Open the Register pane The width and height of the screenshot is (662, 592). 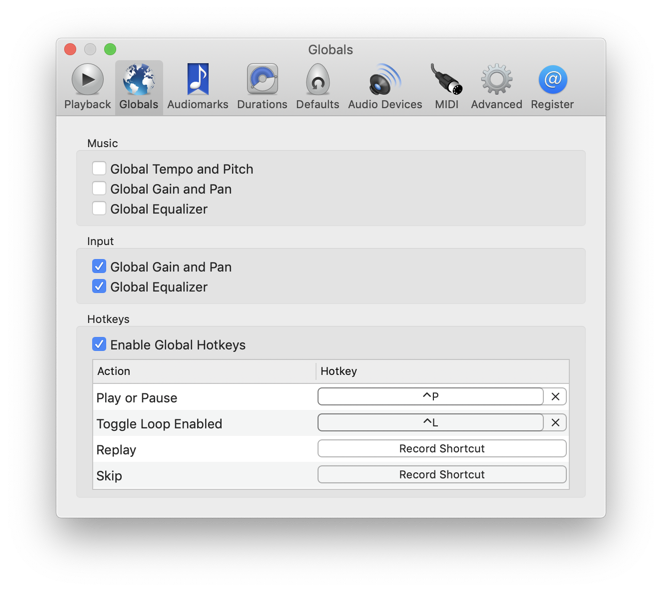552,86
